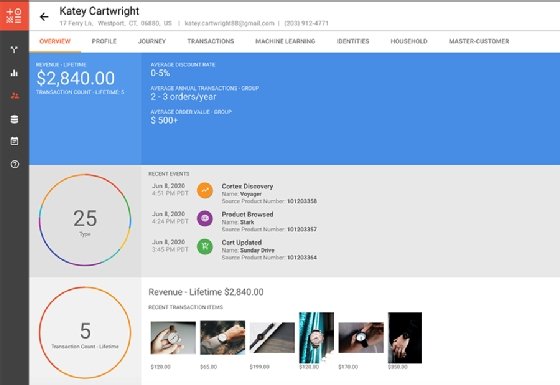Go back using the left arrow

(x=44, y=17)
